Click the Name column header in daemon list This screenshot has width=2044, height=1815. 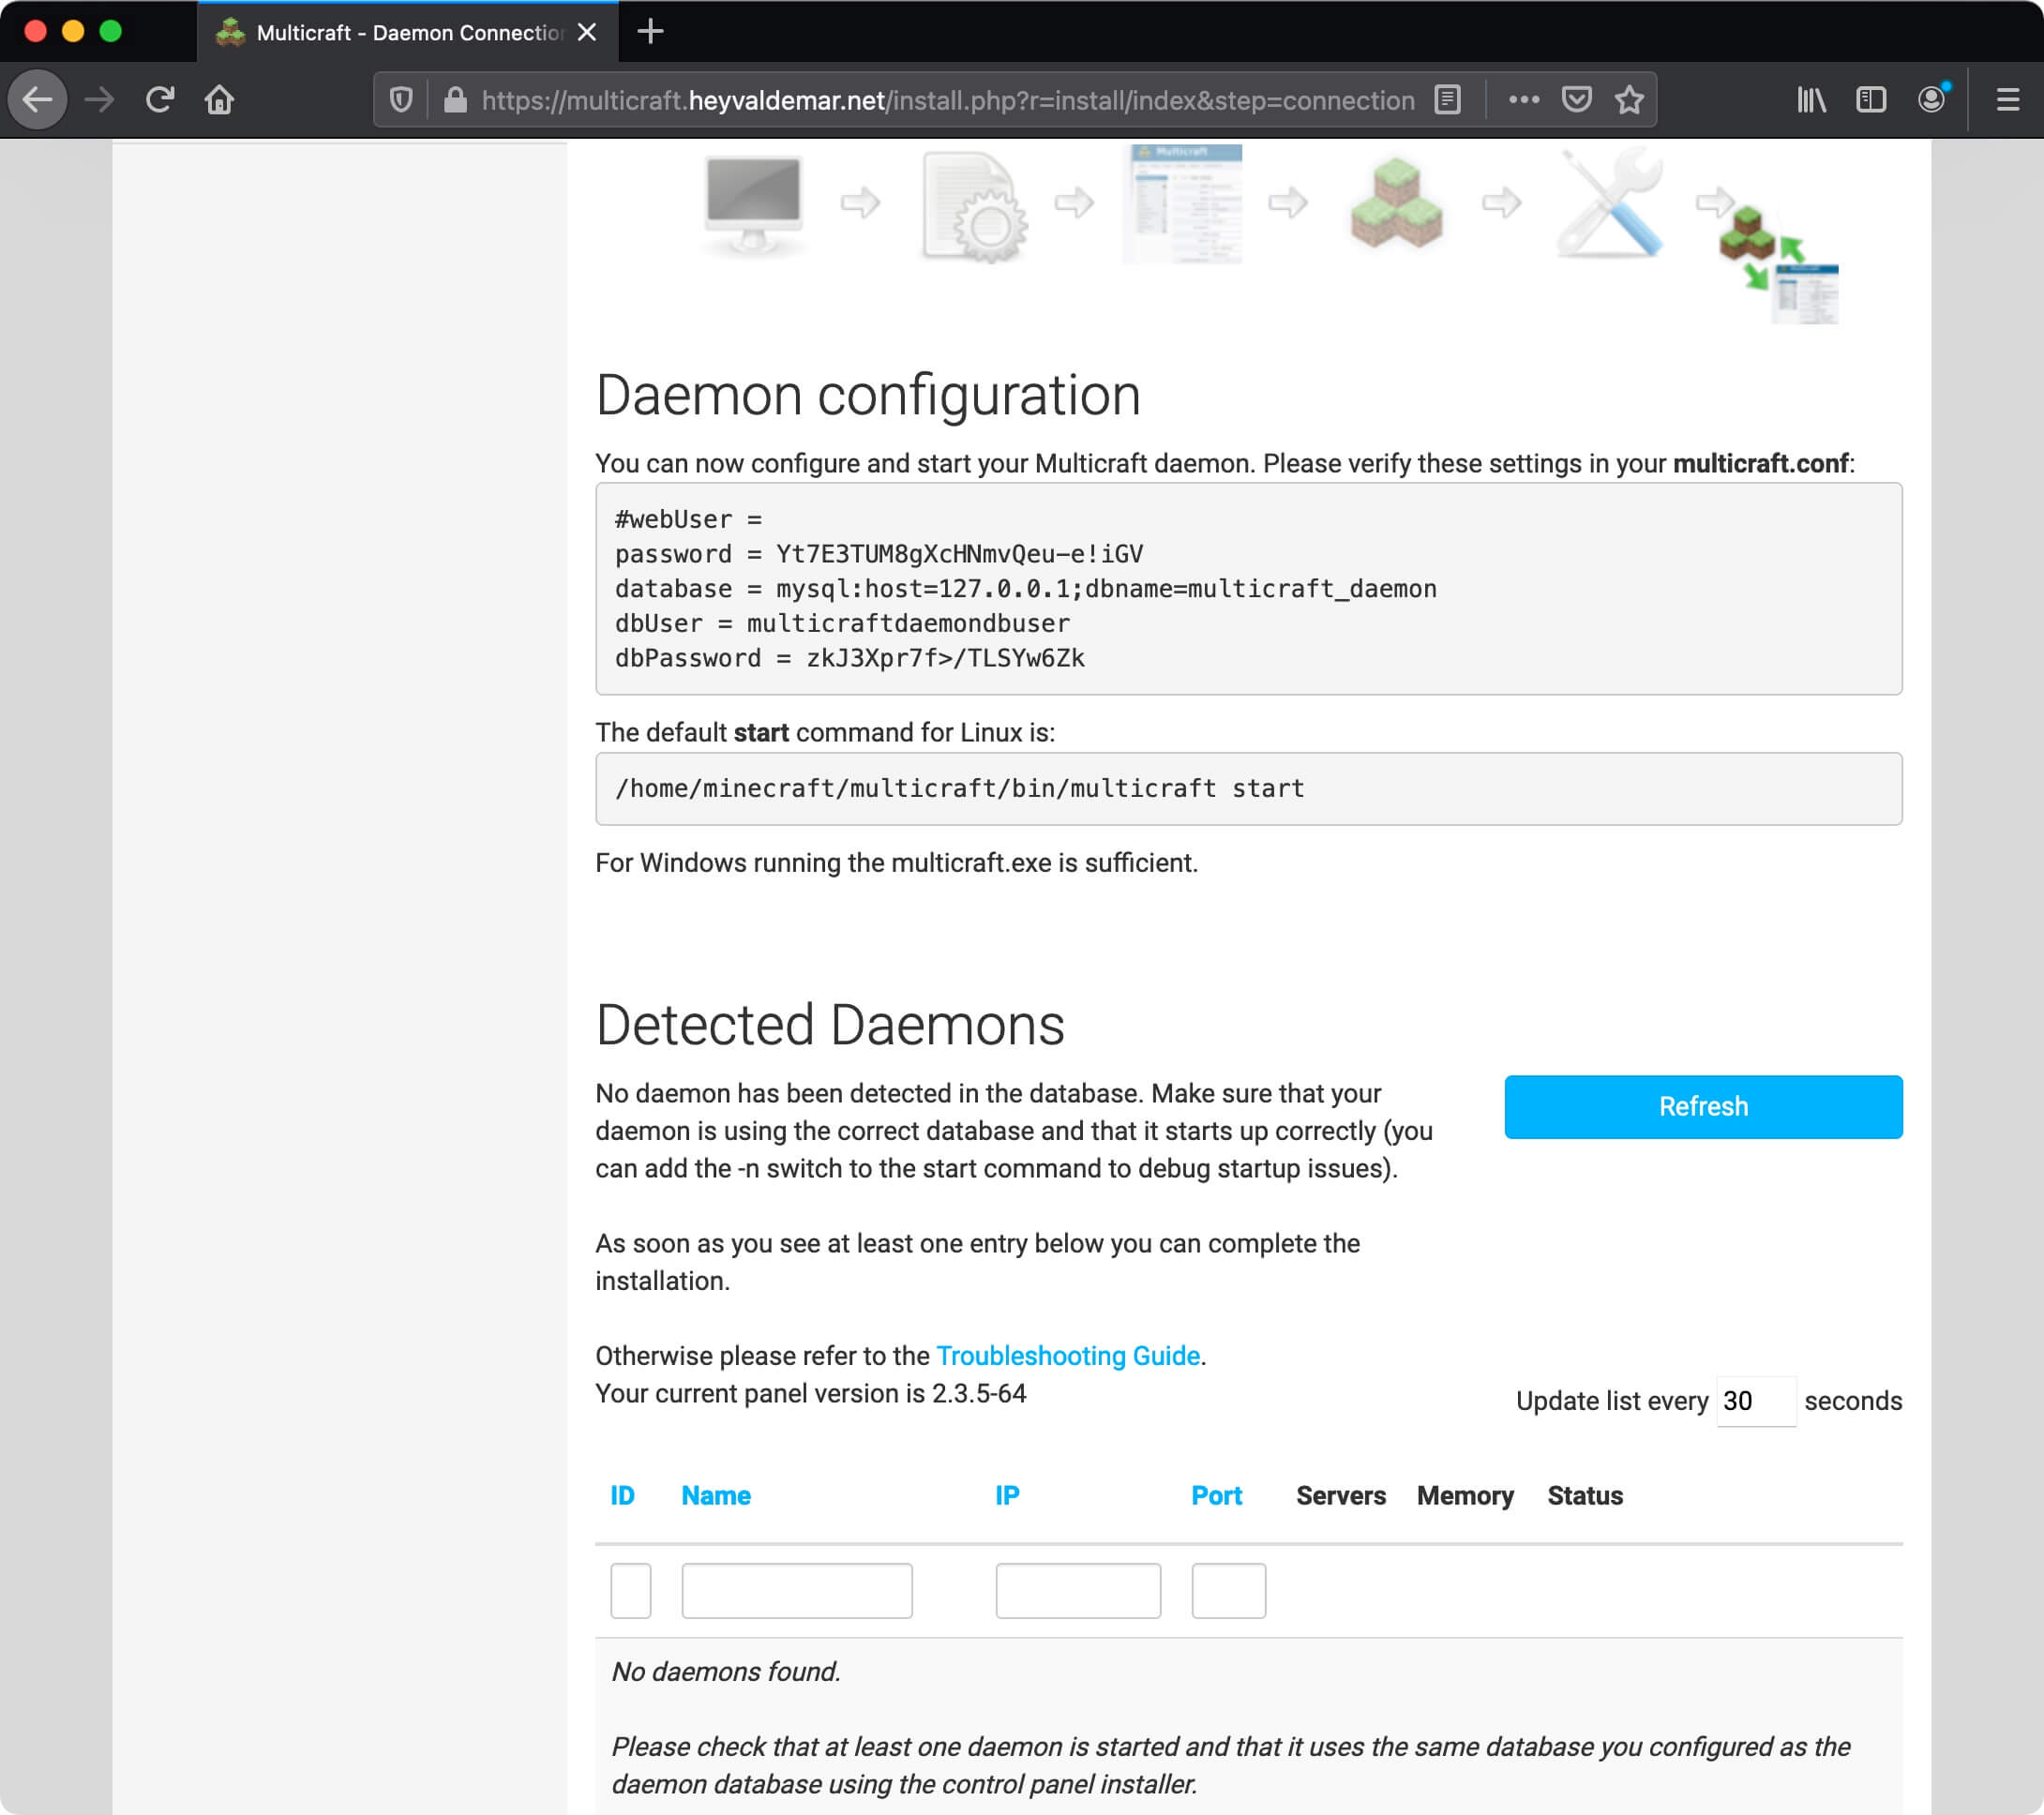click(x=714, y=1494)
